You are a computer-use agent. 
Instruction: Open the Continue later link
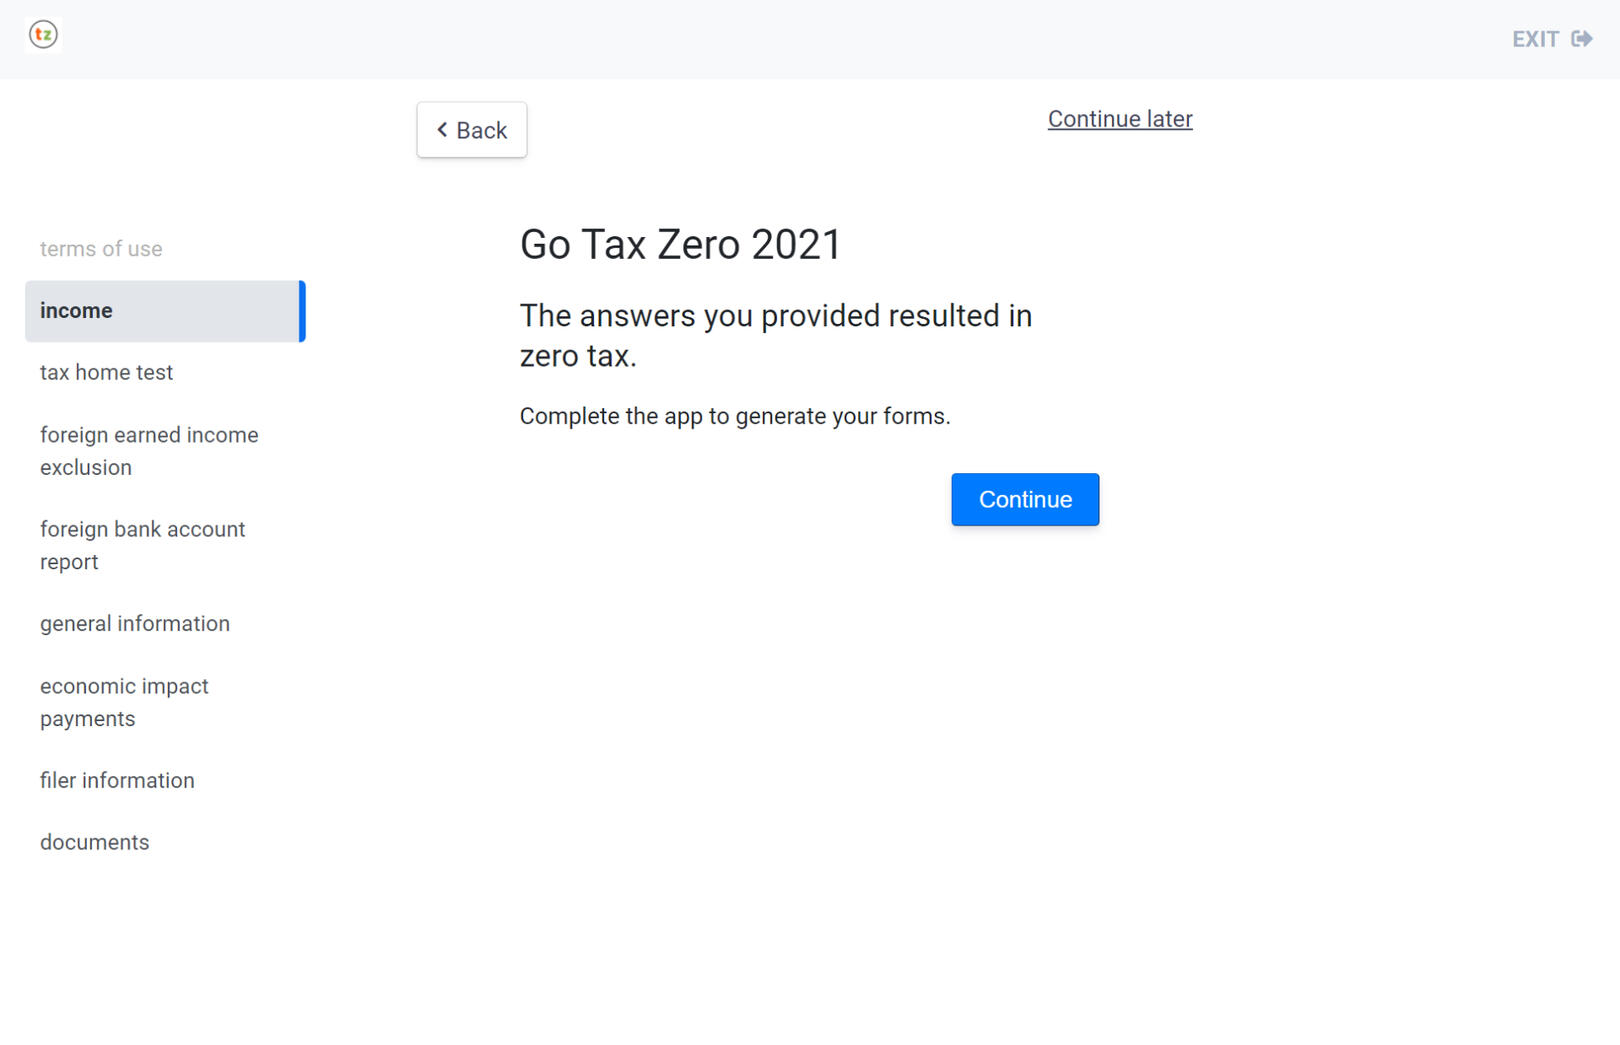click(1119, 119)
